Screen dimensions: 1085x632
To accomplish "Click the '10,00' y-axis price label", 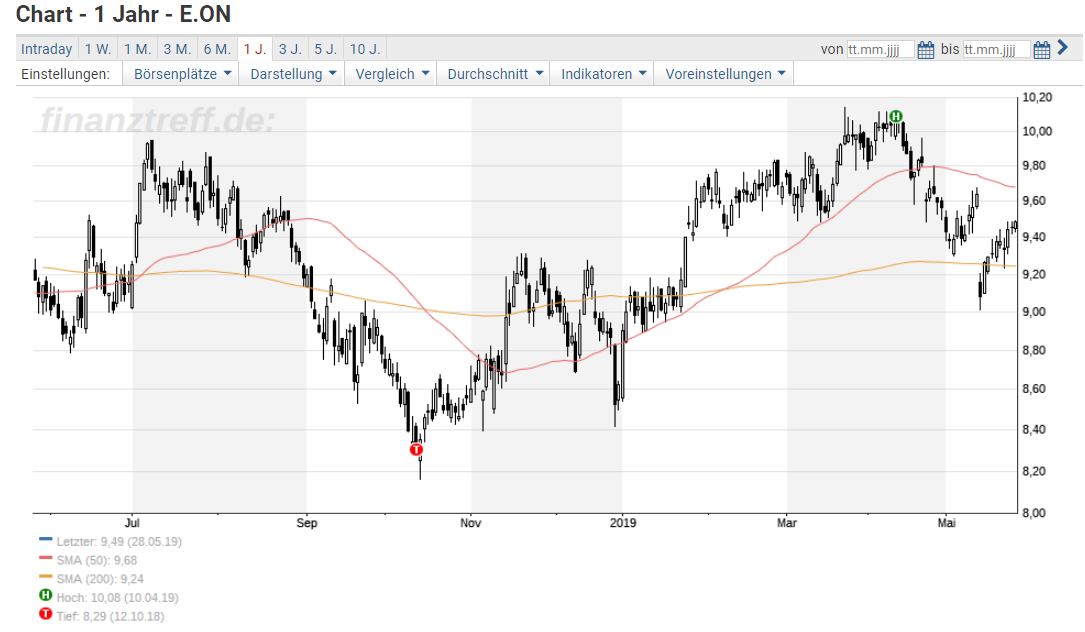I will [1037, 132].
